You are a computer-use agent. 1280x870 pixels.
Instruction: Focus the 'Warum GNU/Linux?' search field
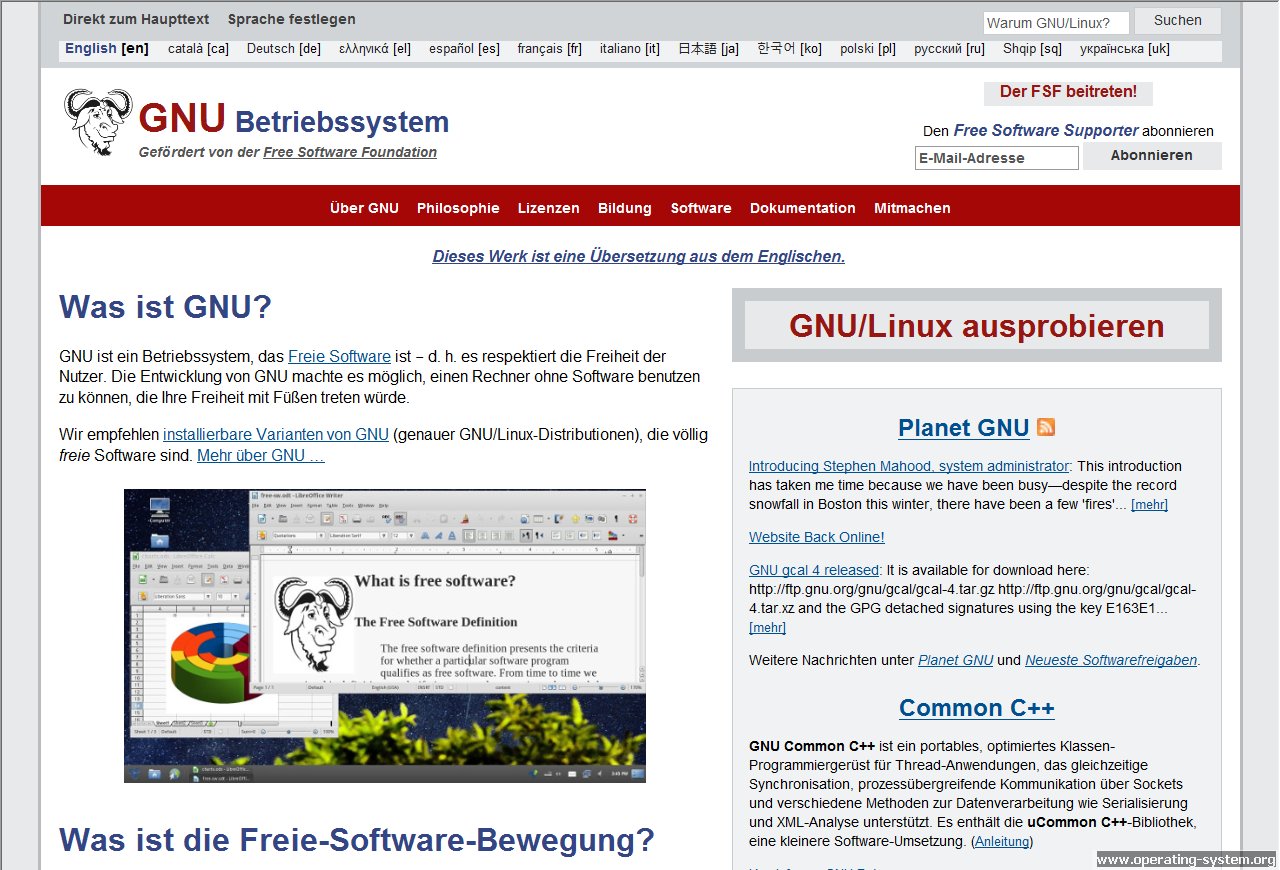coord(1056,23)
